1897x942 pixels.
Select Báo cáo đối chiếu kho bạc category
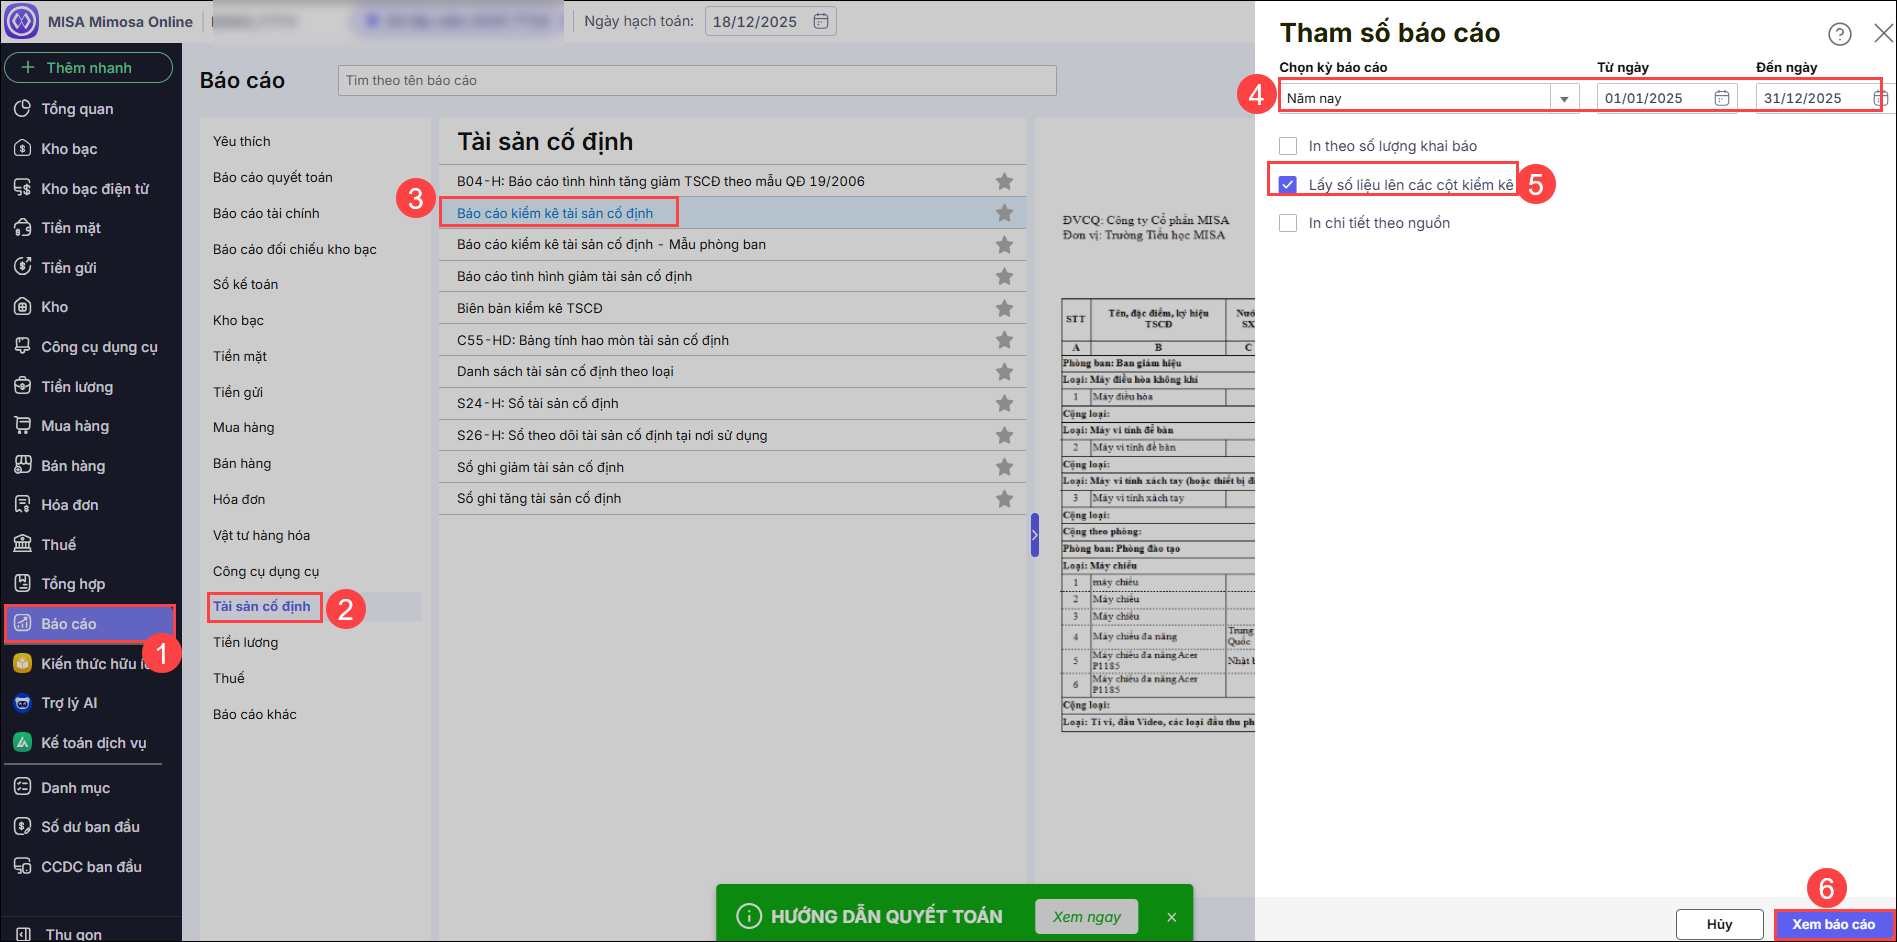[x=295, y=249]
